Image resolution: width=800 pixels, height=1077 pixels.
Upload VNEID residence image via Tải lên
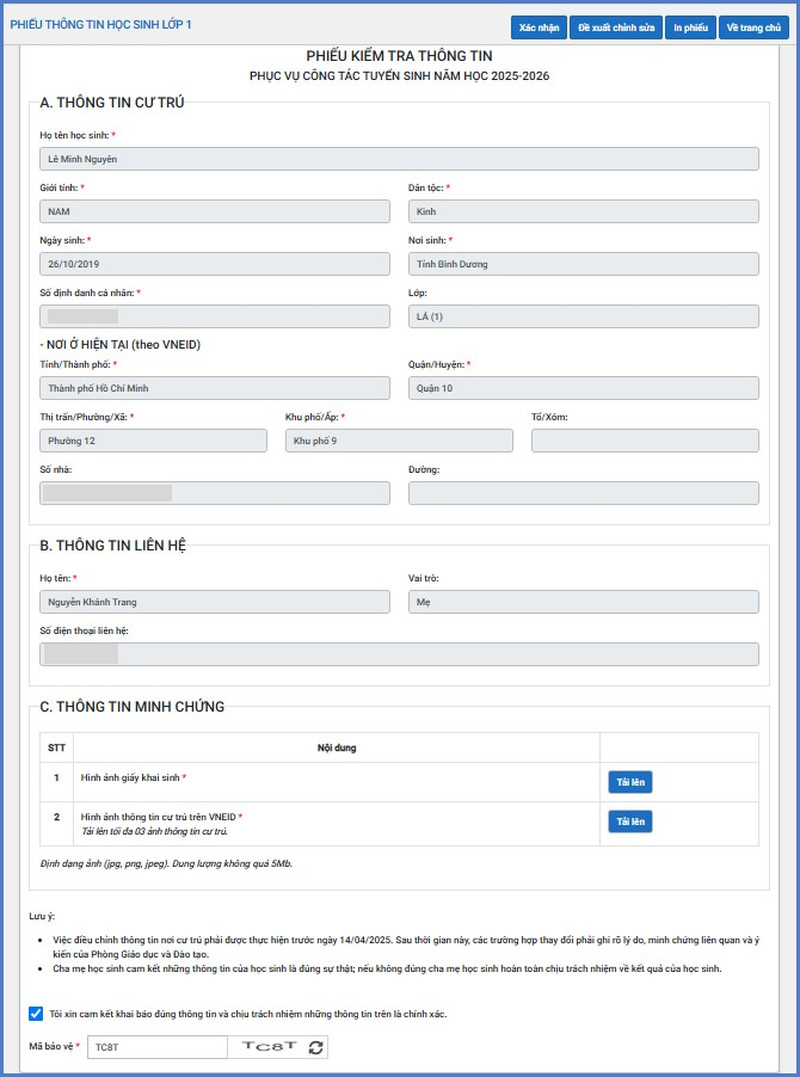(630, 821)
